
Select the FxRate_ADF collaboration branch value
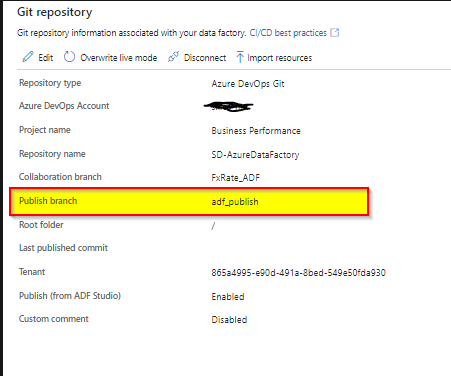[235, 178]
